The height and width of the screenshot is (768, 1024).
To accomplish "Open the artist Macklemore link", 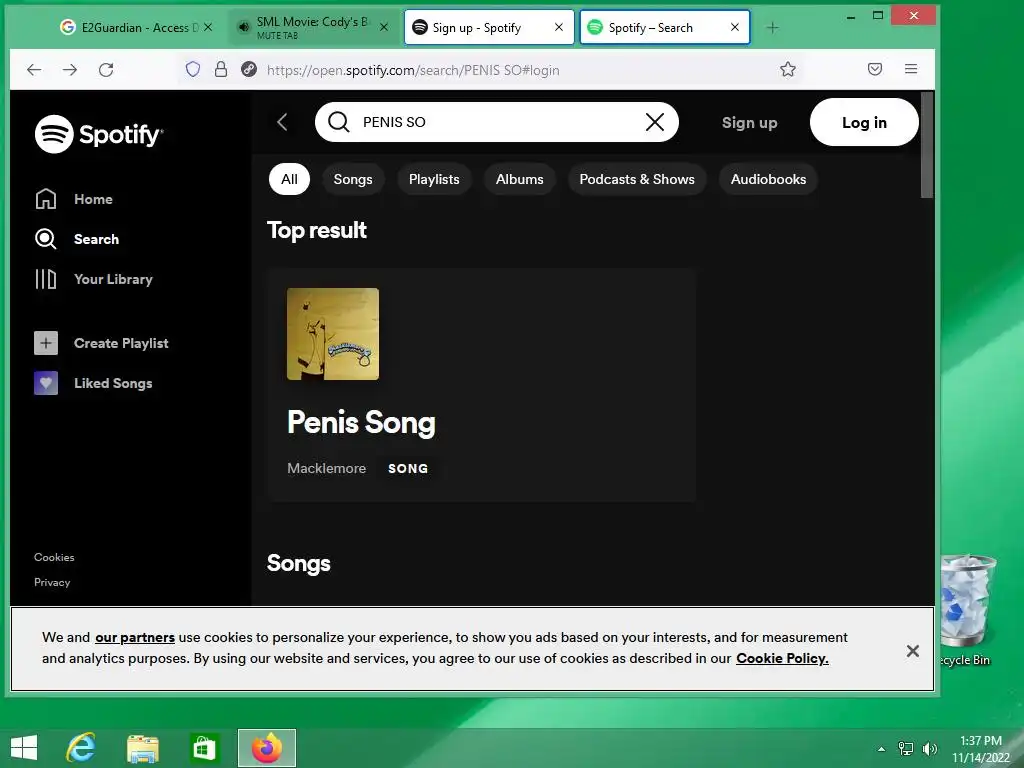I will 327,468.
